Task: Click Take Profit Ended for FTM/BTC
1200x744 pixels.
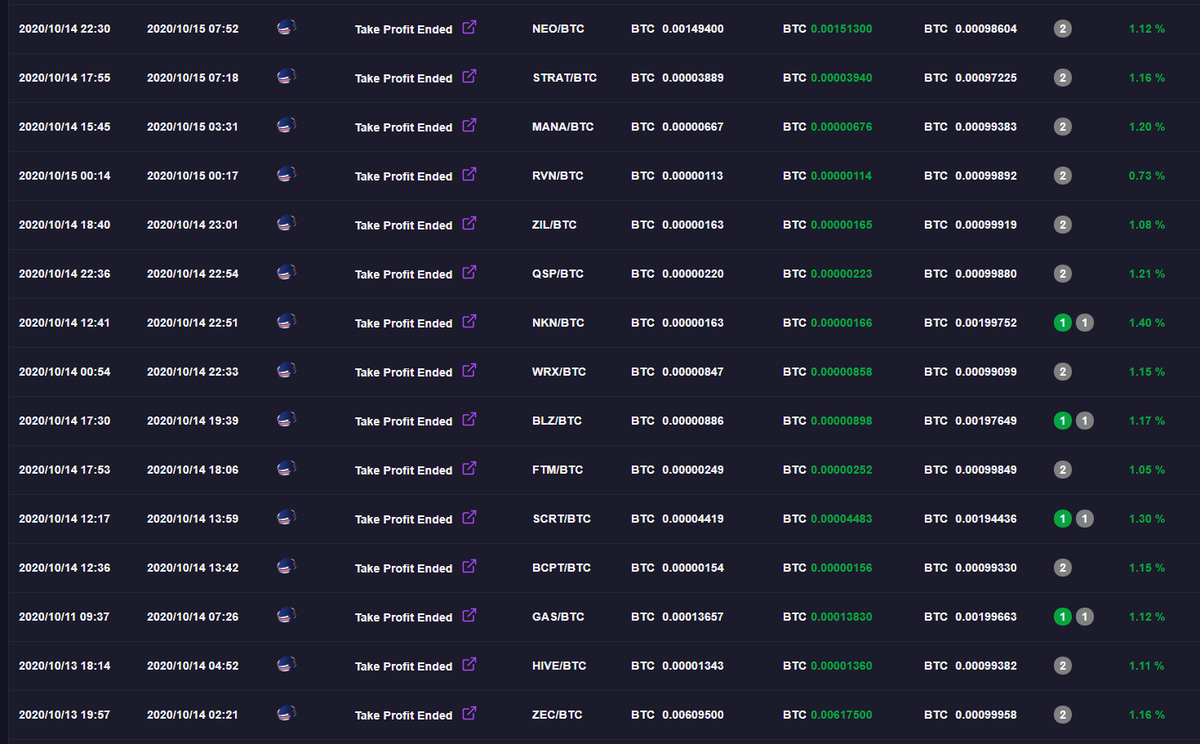Action: click(x=404, y=470)
